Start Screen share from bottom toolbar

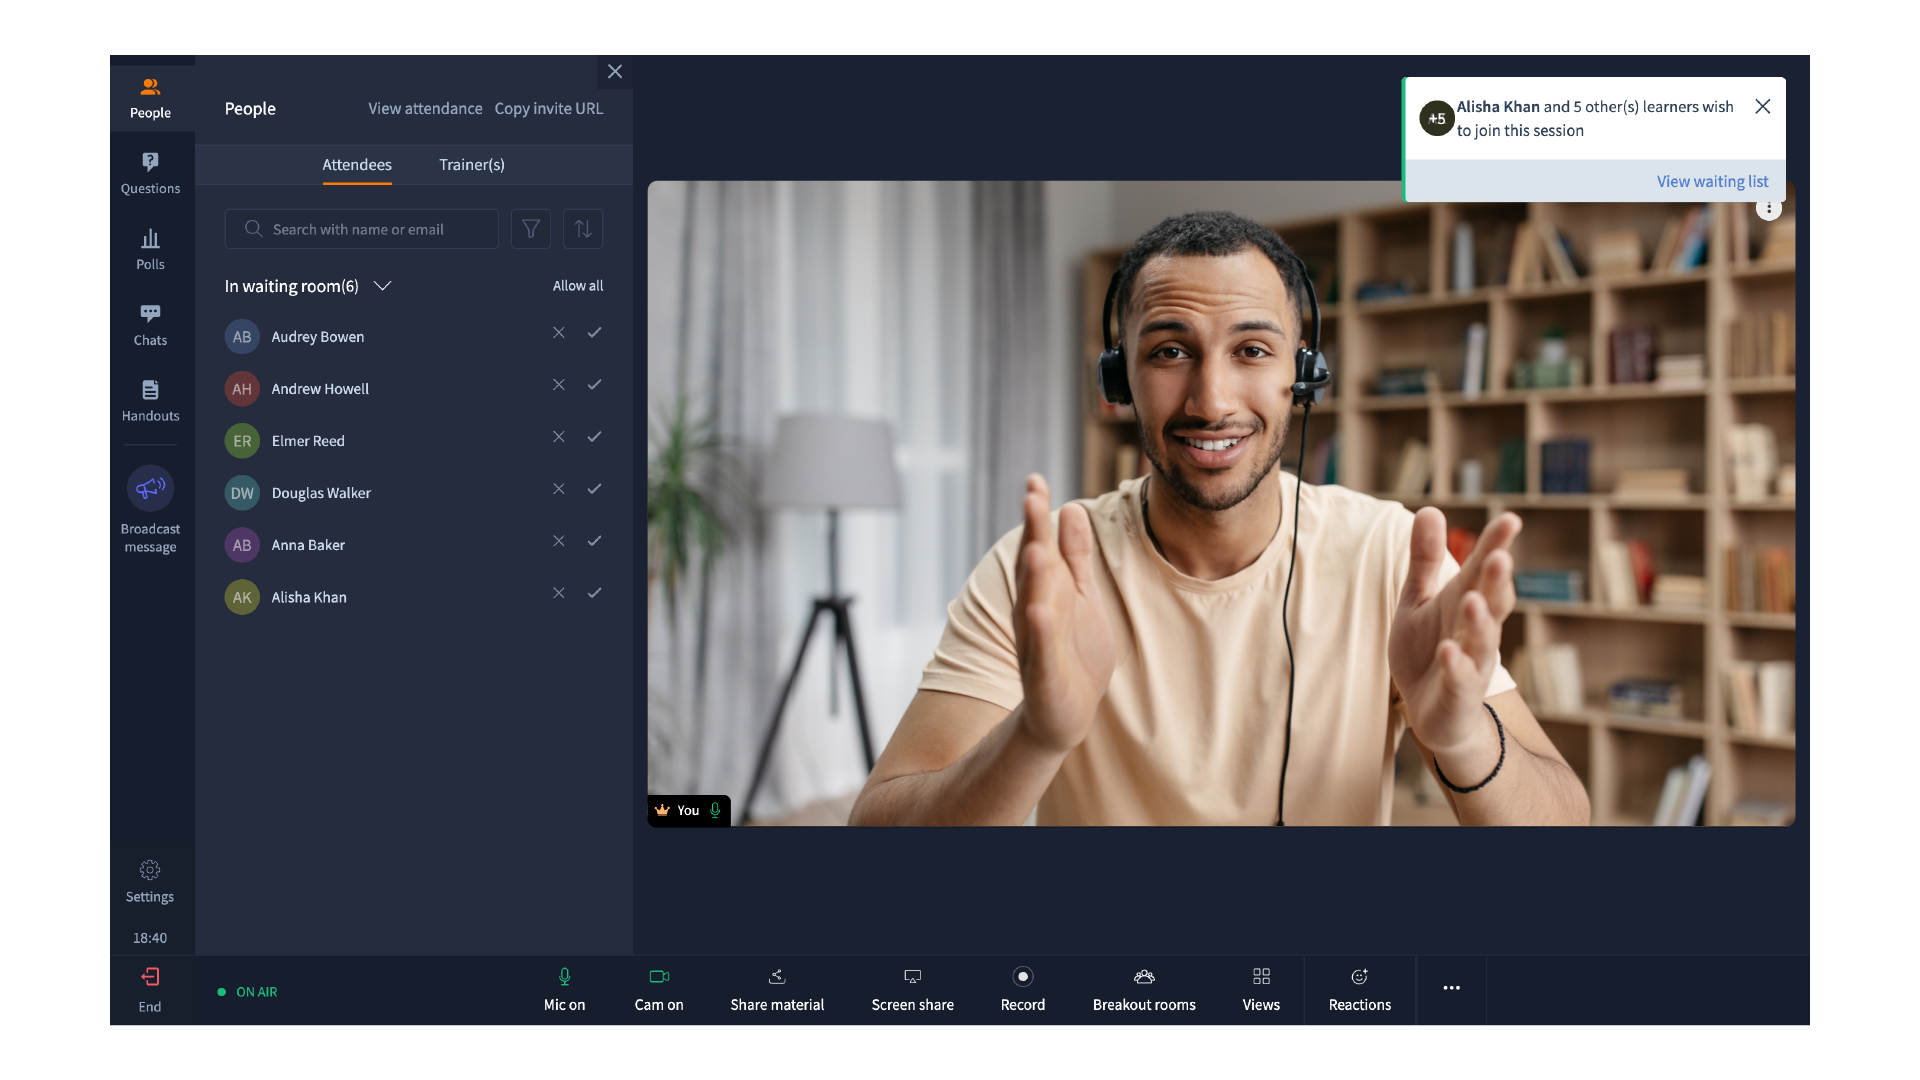point(912,989)
